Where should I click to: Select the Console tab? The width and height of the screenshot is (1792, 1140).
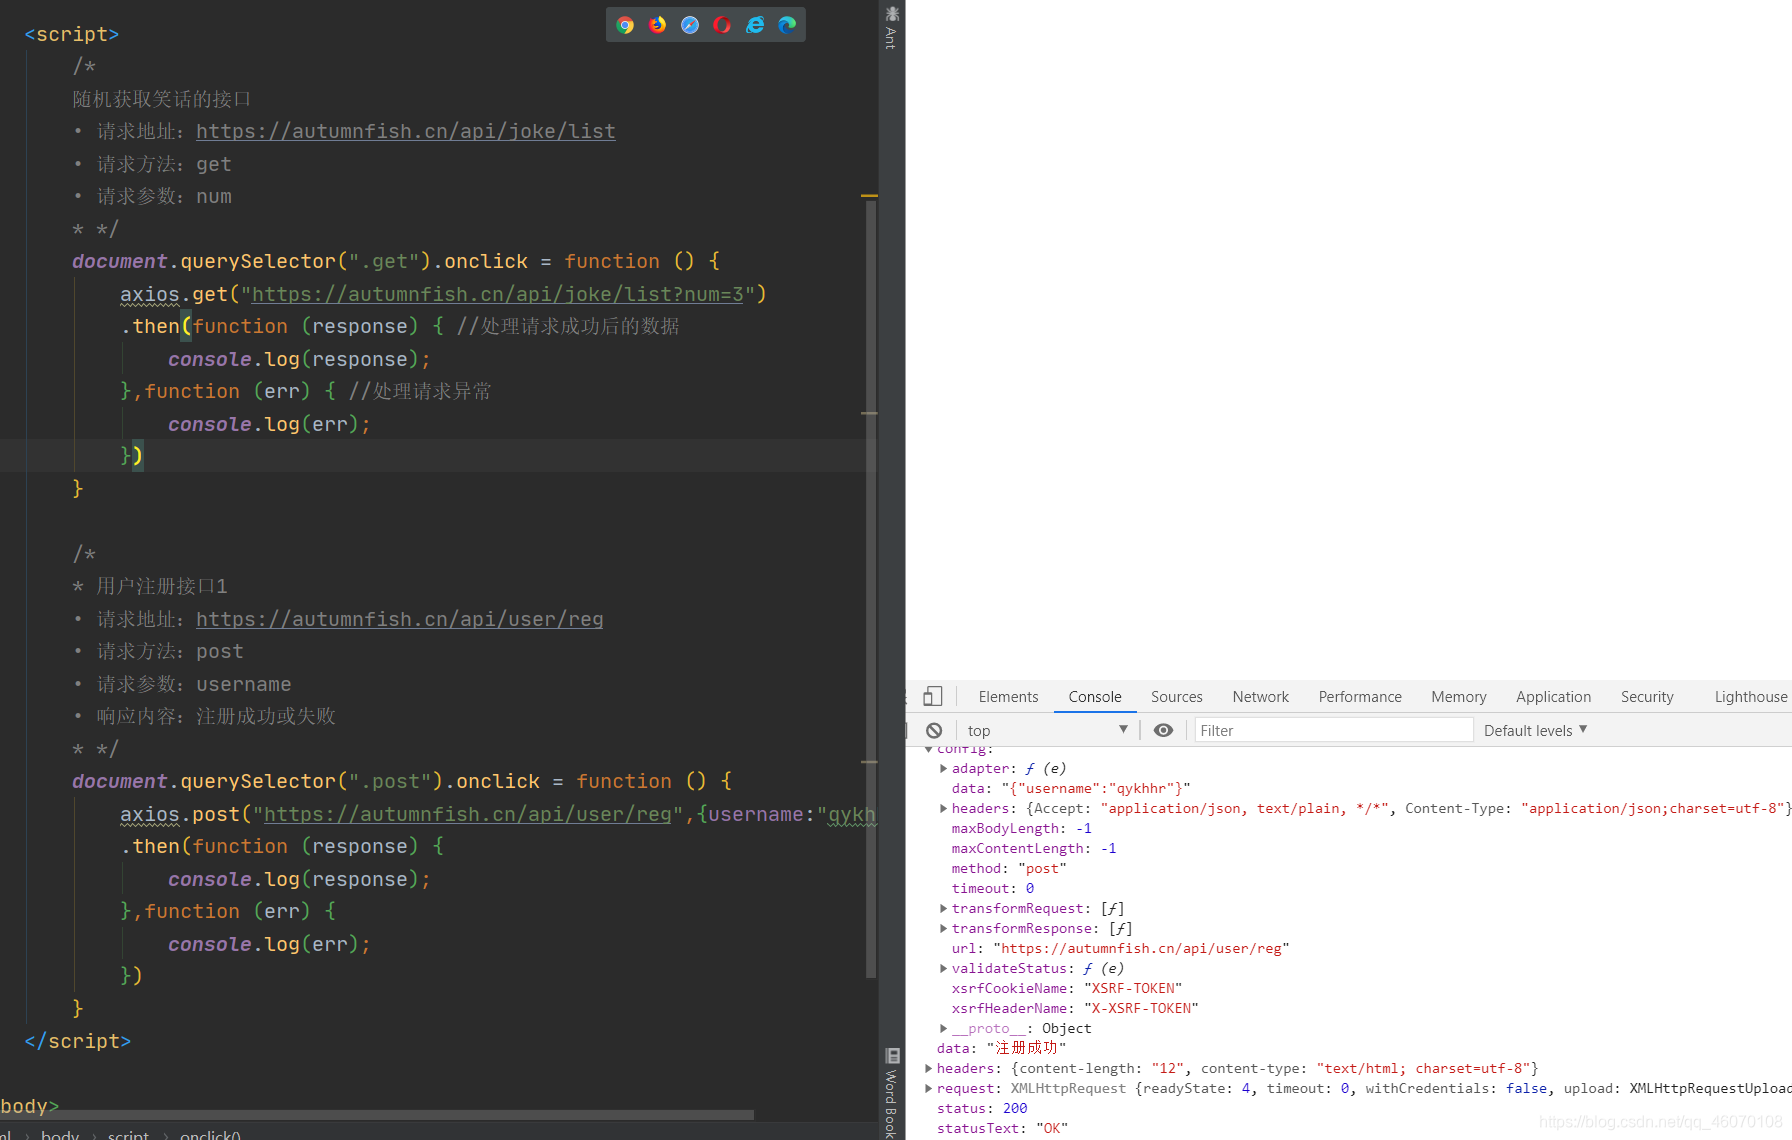(x=1094, y=696)
